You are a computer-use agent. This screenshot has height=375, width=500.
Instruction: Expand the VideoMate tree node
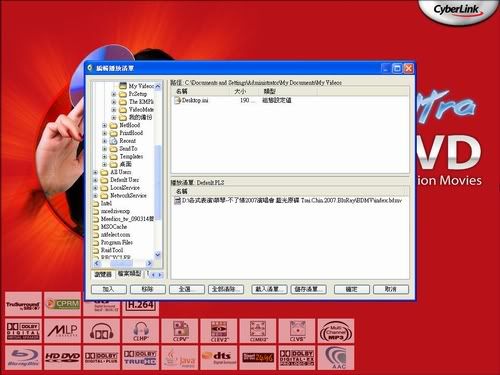[x=114, y=110]
